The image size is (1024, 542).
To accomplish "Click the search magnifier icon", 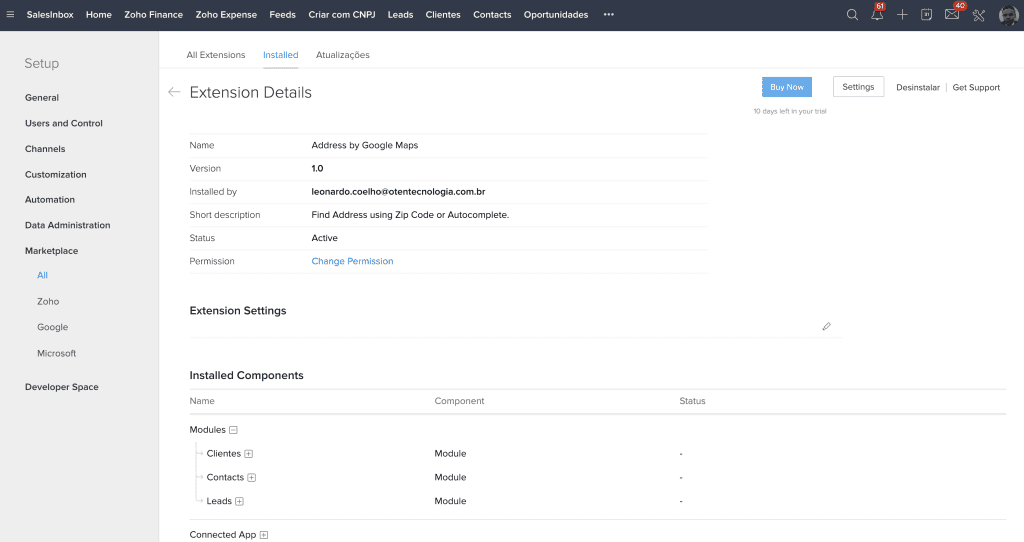I will click(x=852, y=15).
